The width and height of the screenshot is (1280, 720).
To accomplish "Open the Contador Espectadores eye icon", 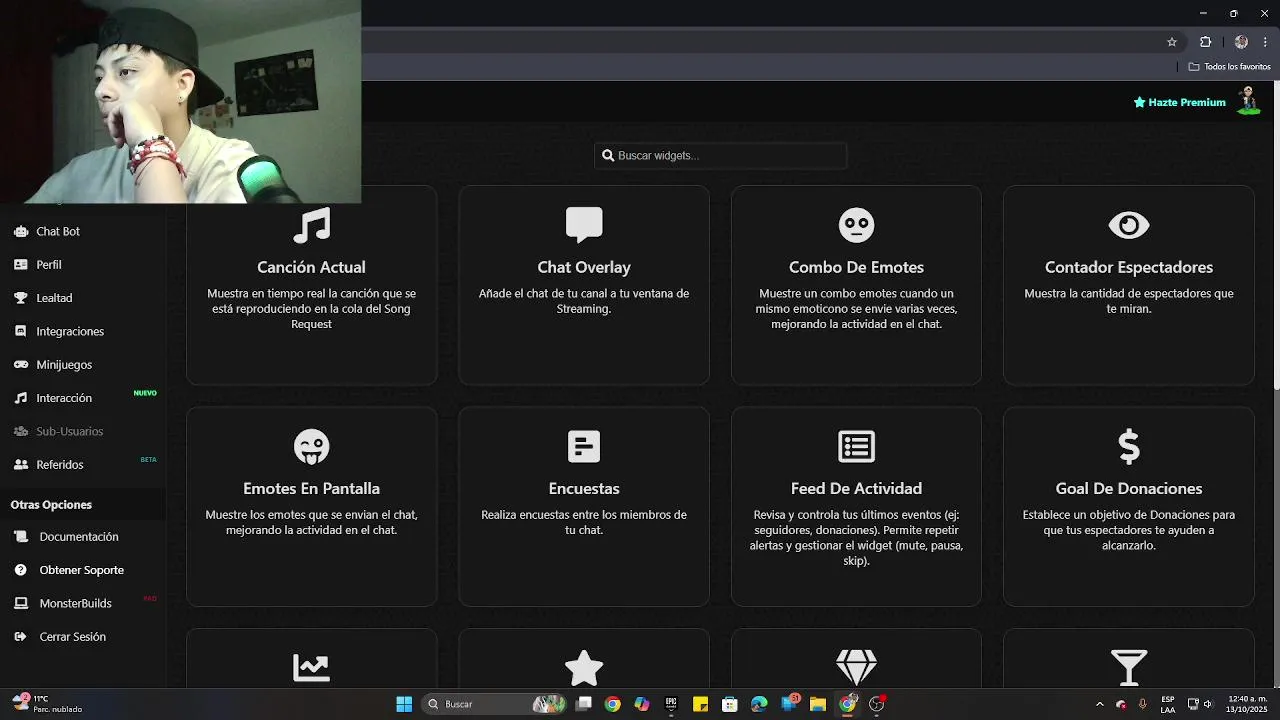I will [1129, 225].
